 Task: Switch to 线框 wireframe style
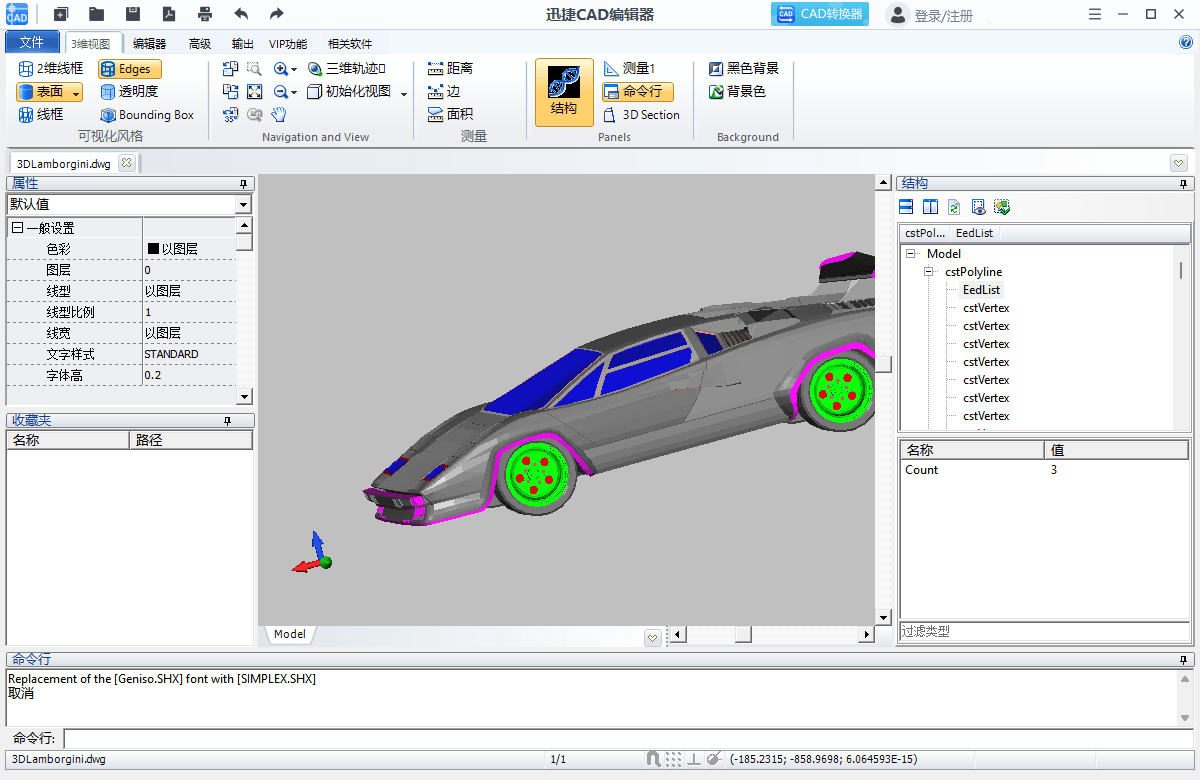pyautogui.click(x=41, y=115)
